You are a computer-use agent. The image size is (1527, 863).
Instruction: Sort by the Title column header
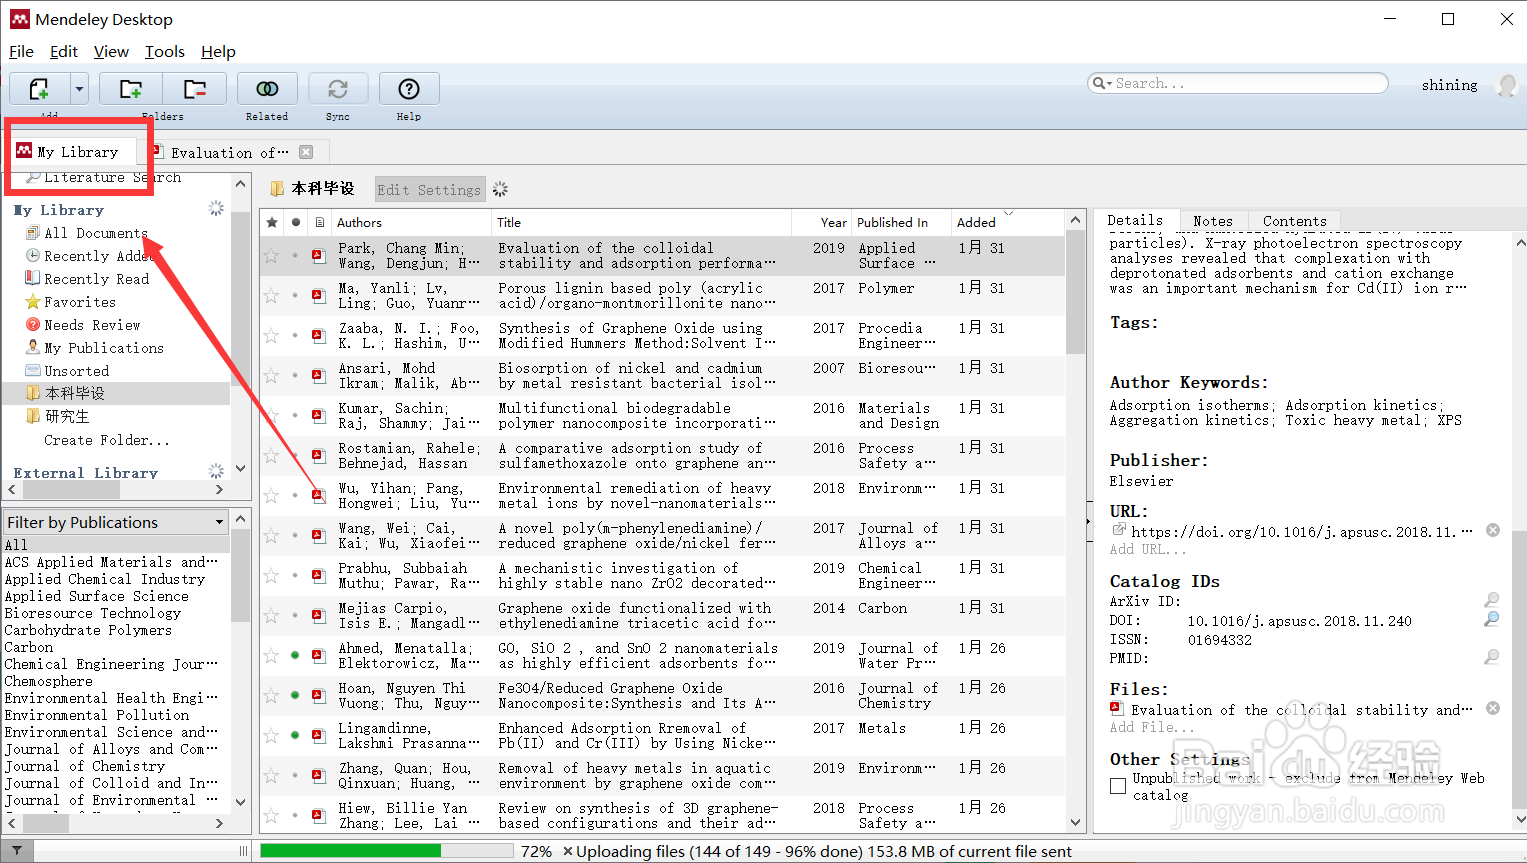point(642,222)
